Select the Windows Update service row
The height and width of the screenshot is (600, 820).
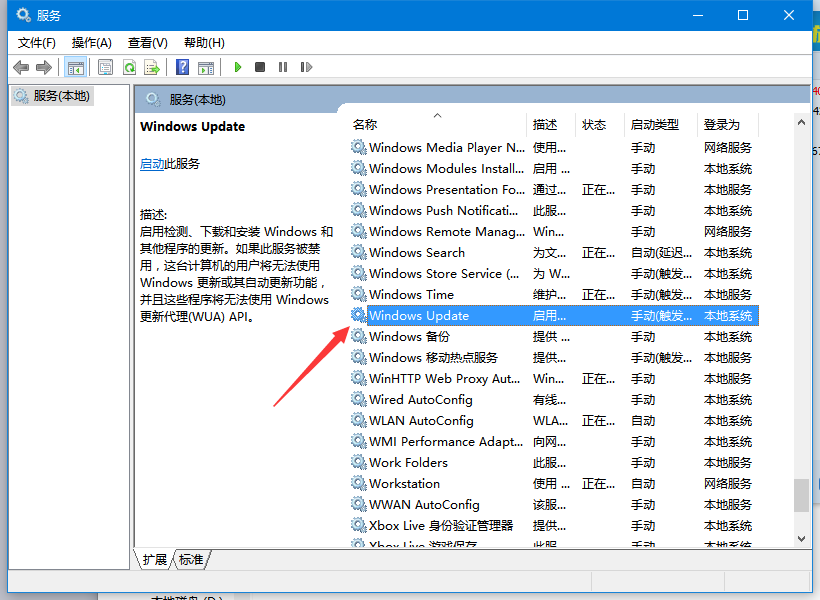[554, 315]
